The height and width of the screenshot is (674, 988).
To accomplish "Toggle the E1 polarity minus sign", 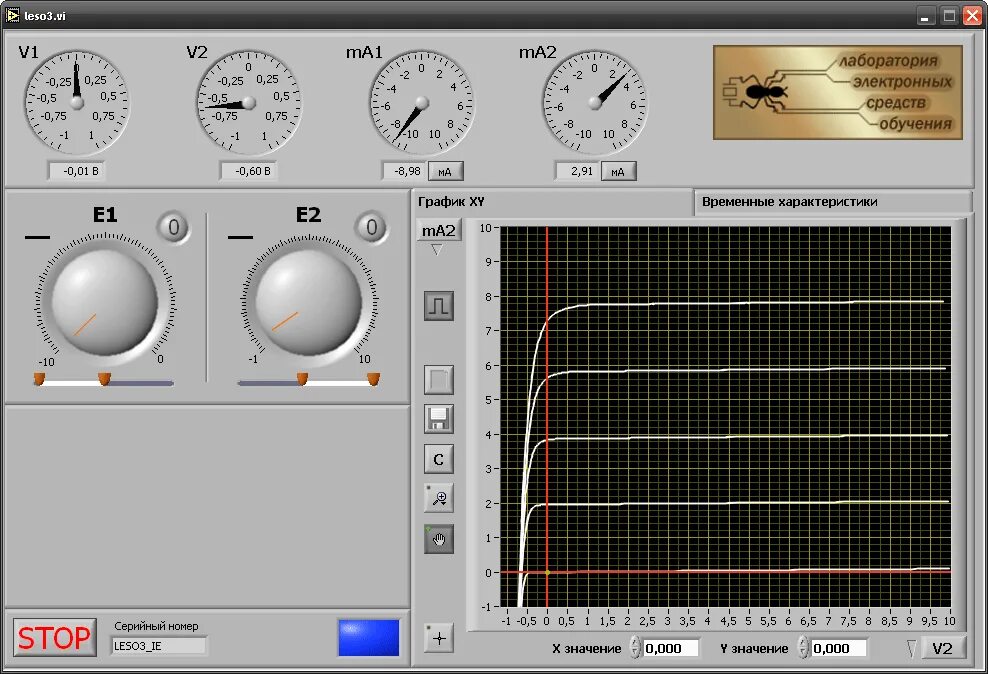I will tap(37, 237).
